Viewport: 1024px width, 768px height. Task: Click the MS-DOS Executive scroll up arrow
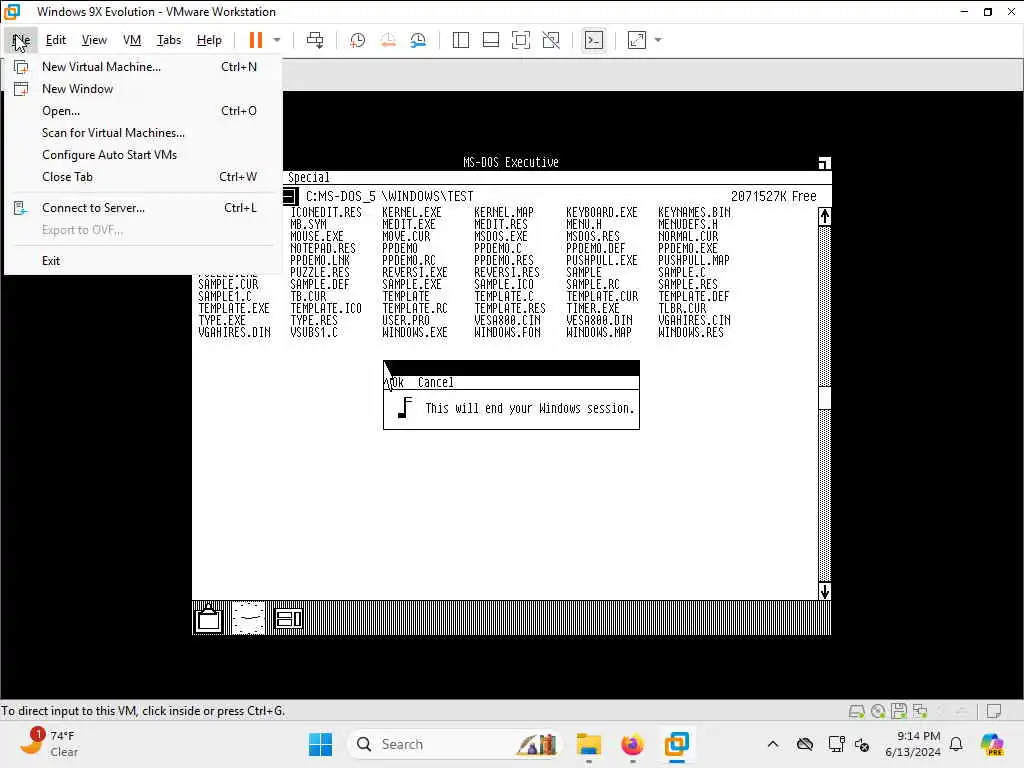point(825,216)
